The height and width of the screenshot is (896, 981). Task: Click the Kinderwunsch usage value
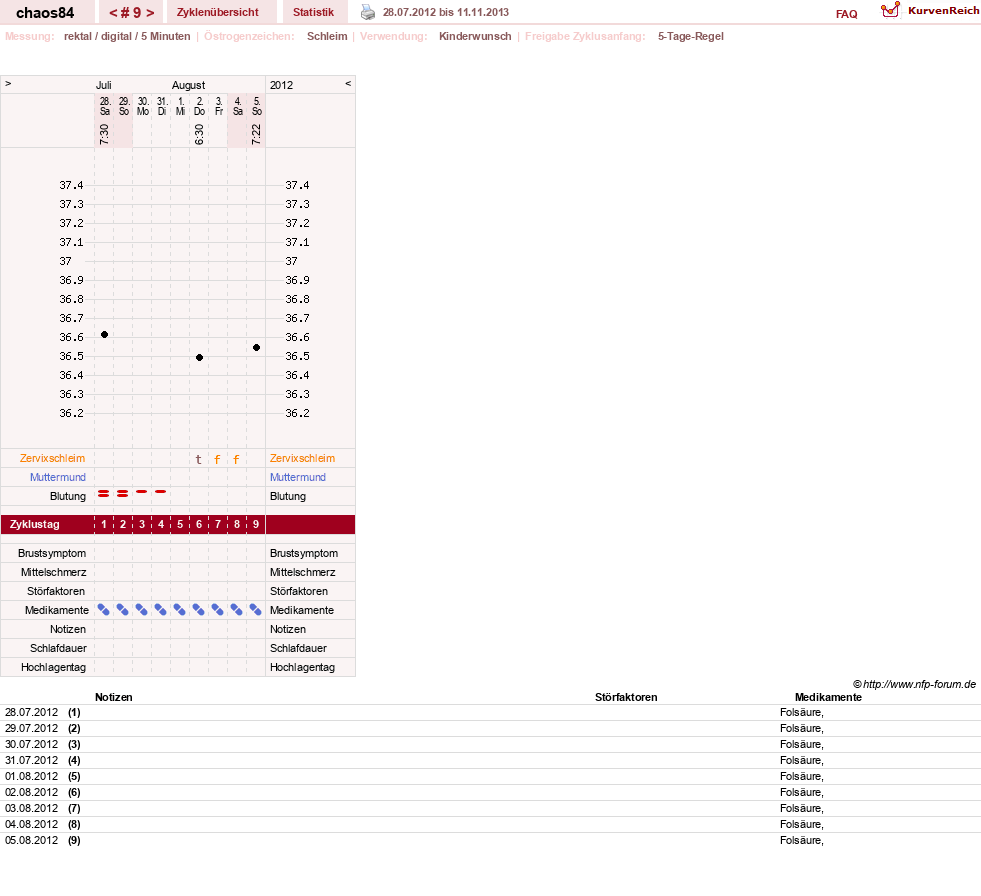[475, 36]
